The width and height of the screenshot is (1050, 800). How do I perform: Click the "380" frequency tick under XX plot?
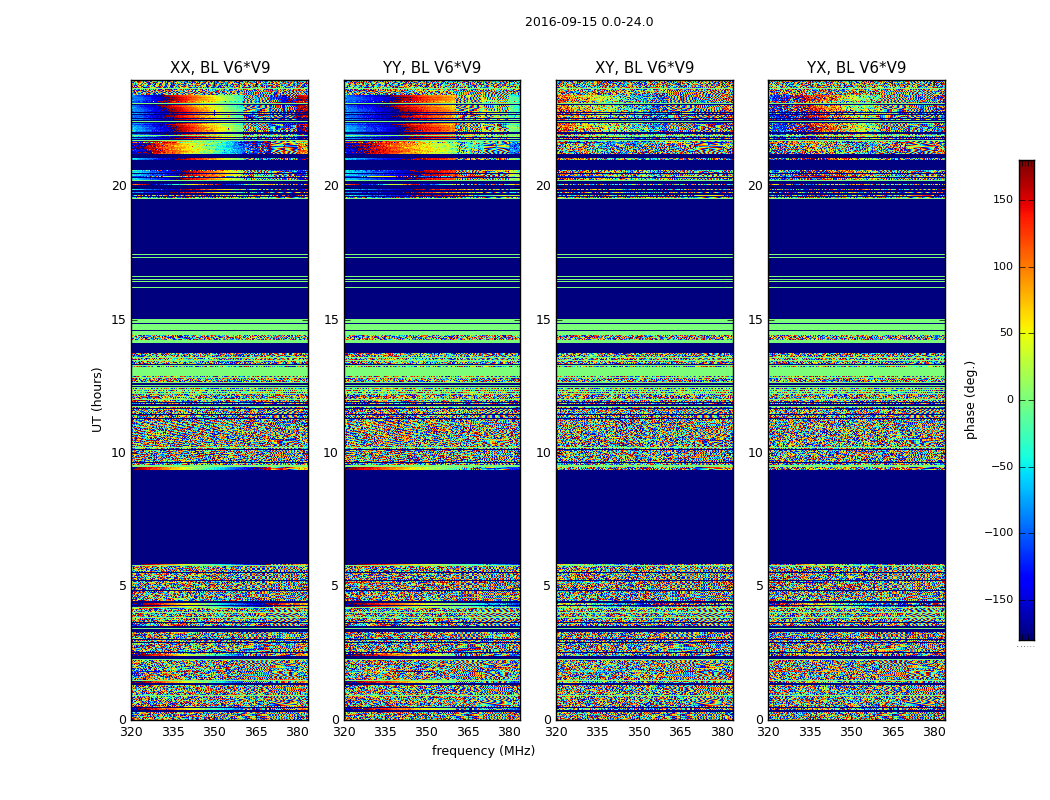pos(297,732)
